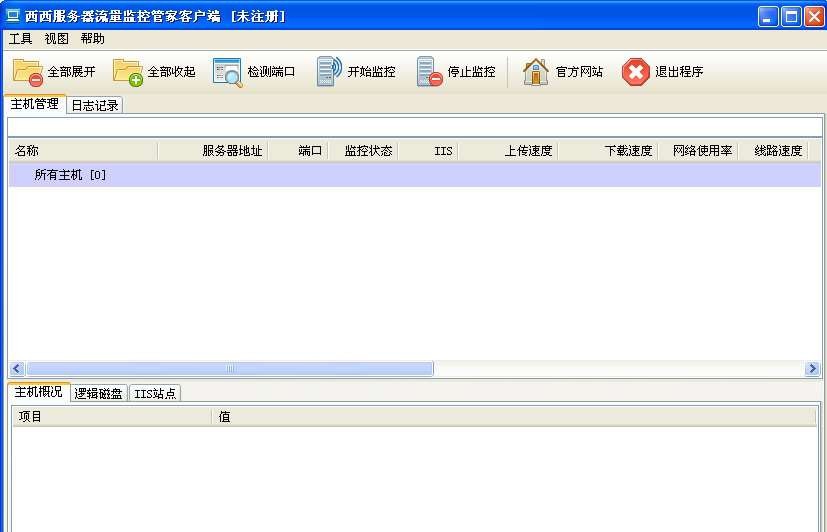The width and height of the screenshot is (827, 532).
Task: Click the 项目 column header
Action: (112, 417)
